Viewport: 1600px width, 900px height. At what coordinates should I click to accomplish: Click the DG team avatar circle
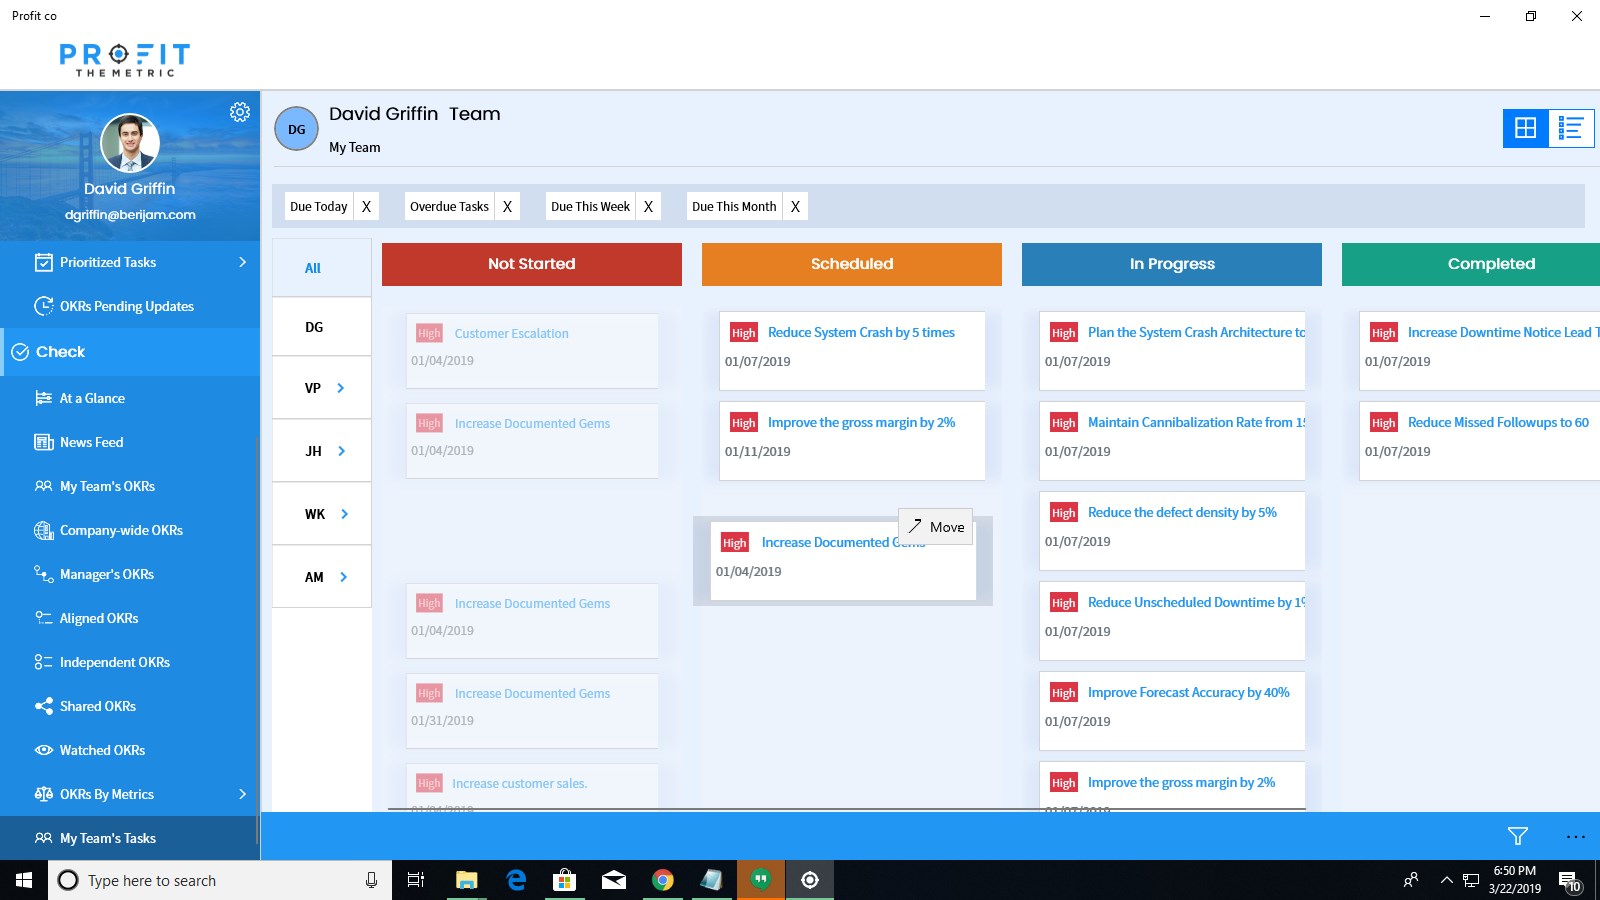coord(297,129)
